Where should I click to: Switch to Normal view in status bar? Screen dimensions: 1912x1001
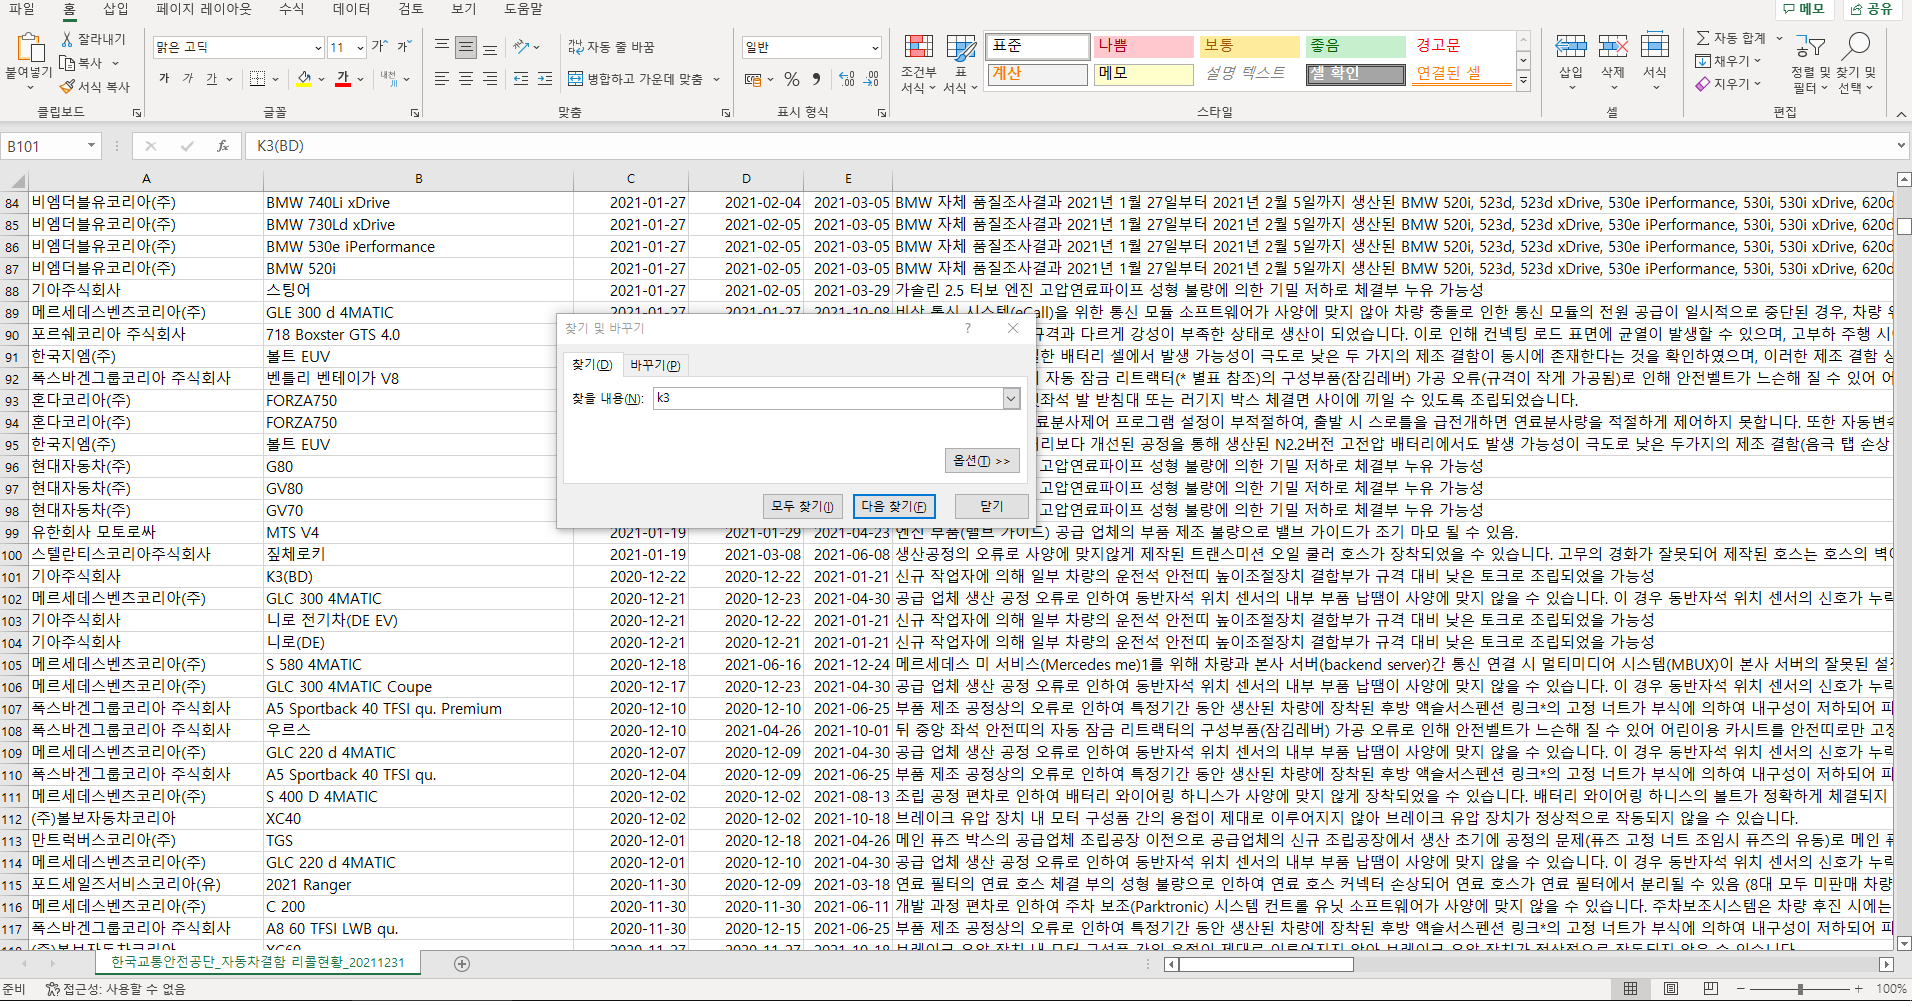pos(1630,989)
